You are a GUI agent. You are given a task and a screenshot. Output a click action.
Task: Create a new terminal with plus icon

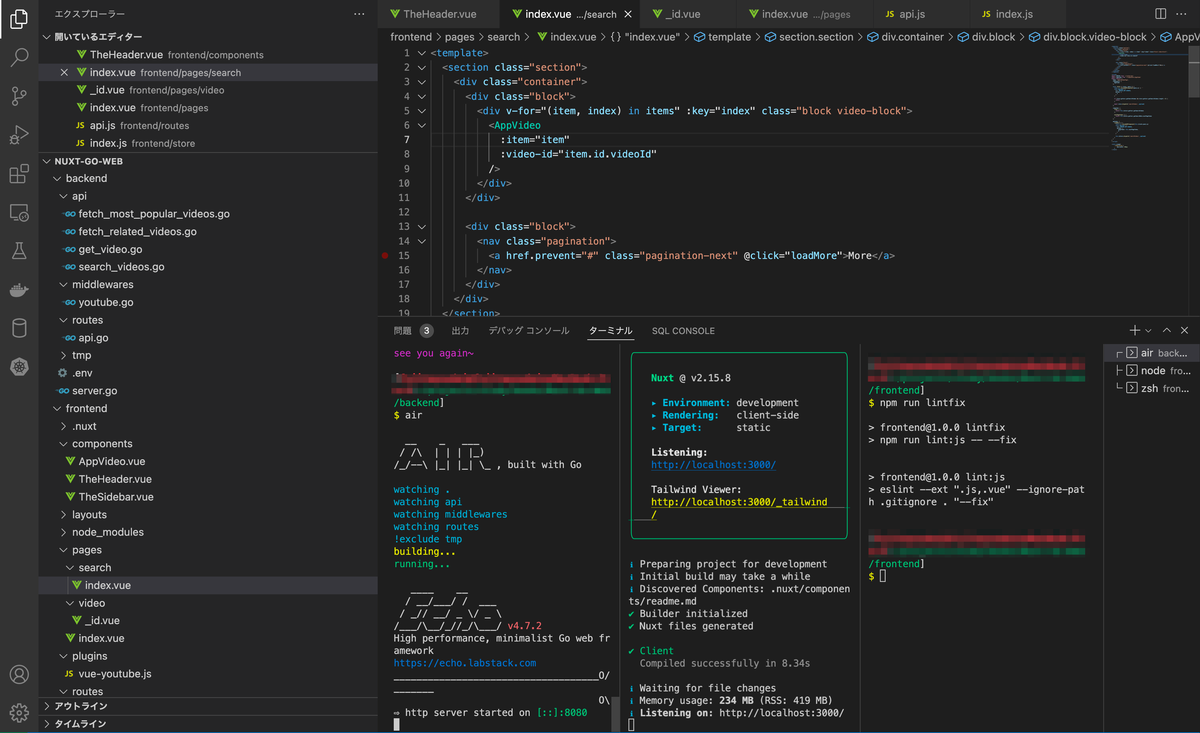click(1134, 330)
